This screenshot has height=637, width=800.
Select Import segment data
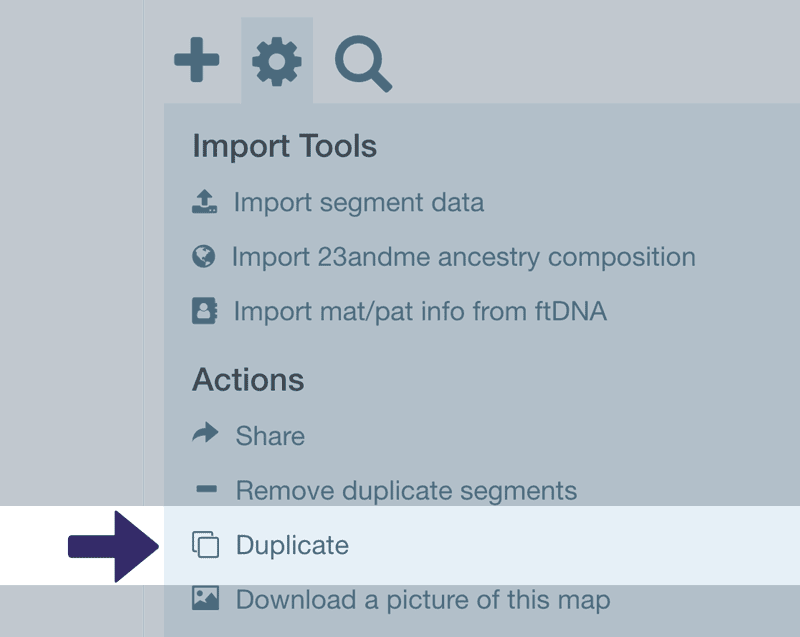358,202
